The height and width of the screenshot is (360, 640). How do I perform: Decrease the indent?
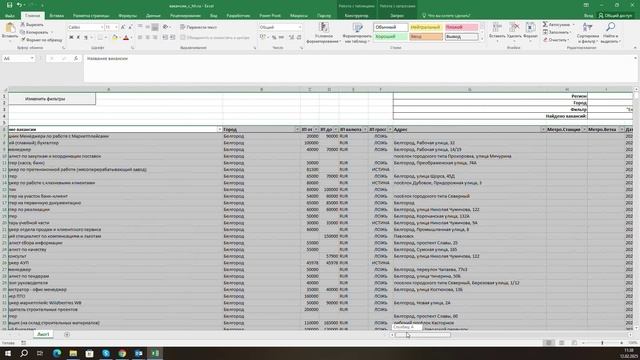[x=165, y=38]
